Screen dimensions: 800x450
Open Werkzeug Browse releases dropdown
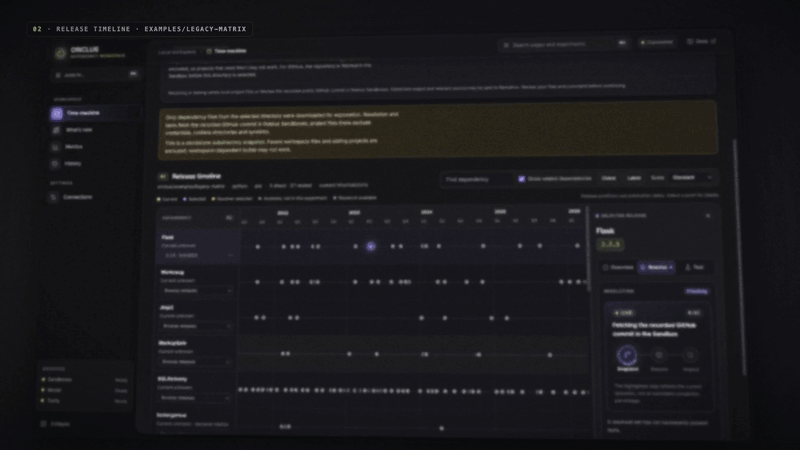point(197,290)
